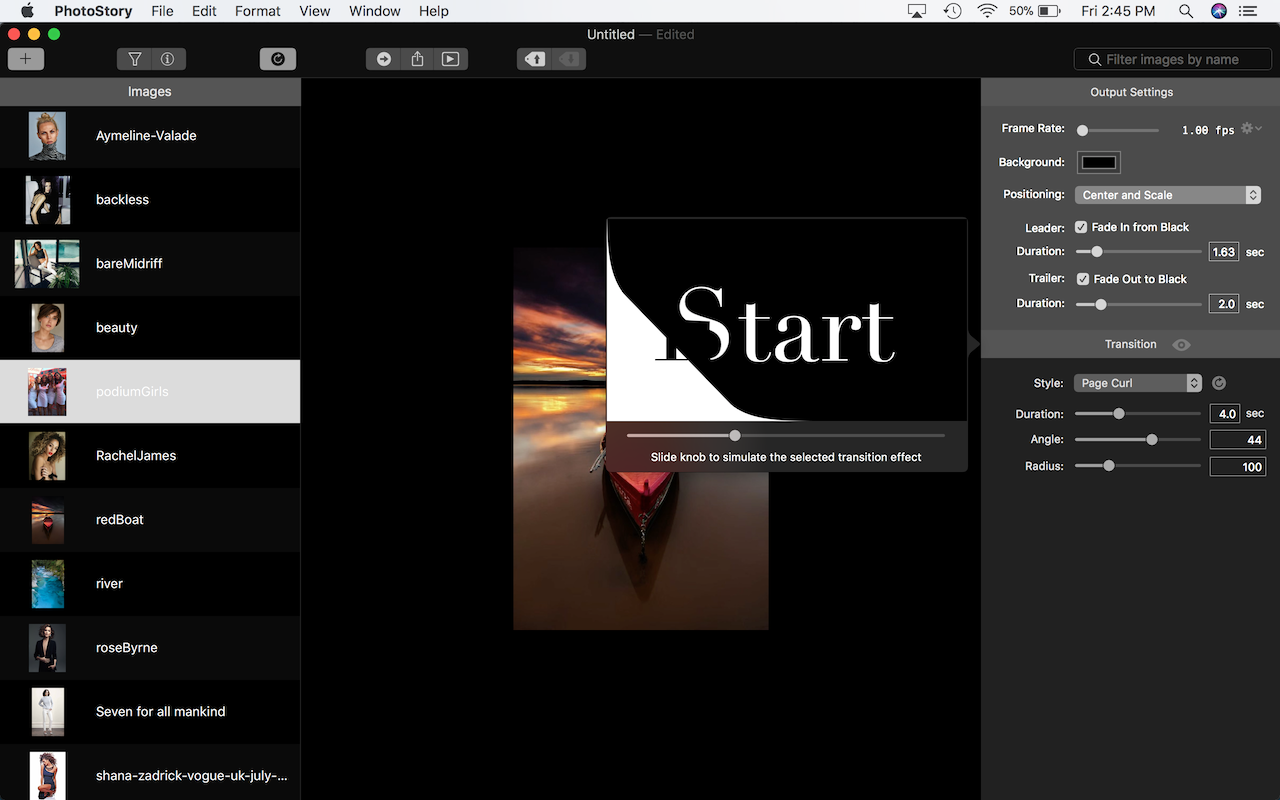Click the AirPlay display icon
1280x800 pixels.
(917, 11)
